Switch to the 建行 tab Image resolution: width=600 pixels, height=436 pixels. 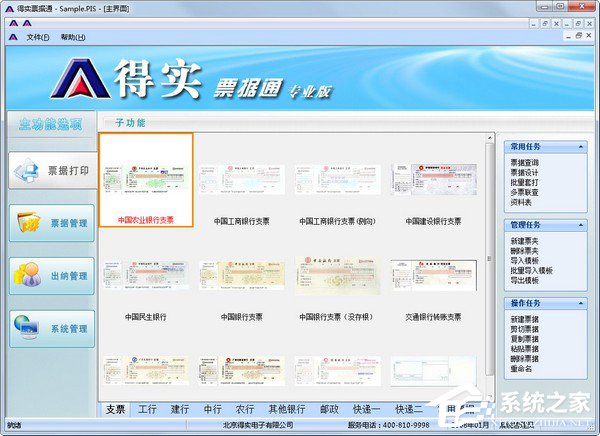tap(180, 409)
